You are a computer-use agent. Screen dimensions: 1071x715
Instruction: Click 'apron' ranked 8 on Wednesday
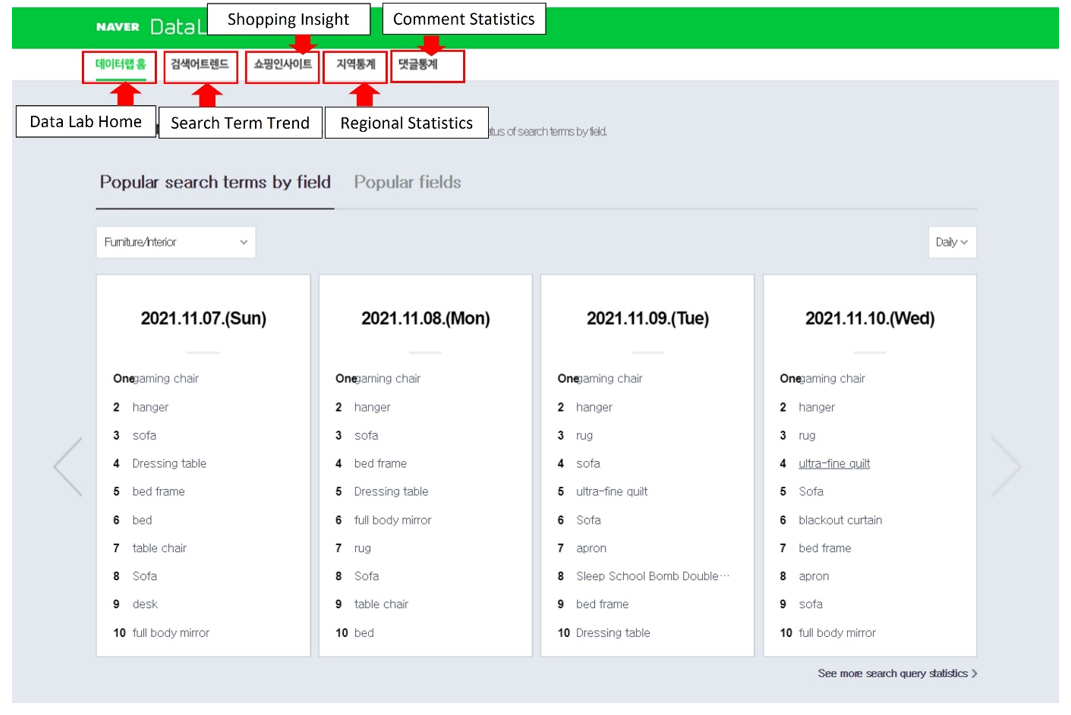pos(814,576)
